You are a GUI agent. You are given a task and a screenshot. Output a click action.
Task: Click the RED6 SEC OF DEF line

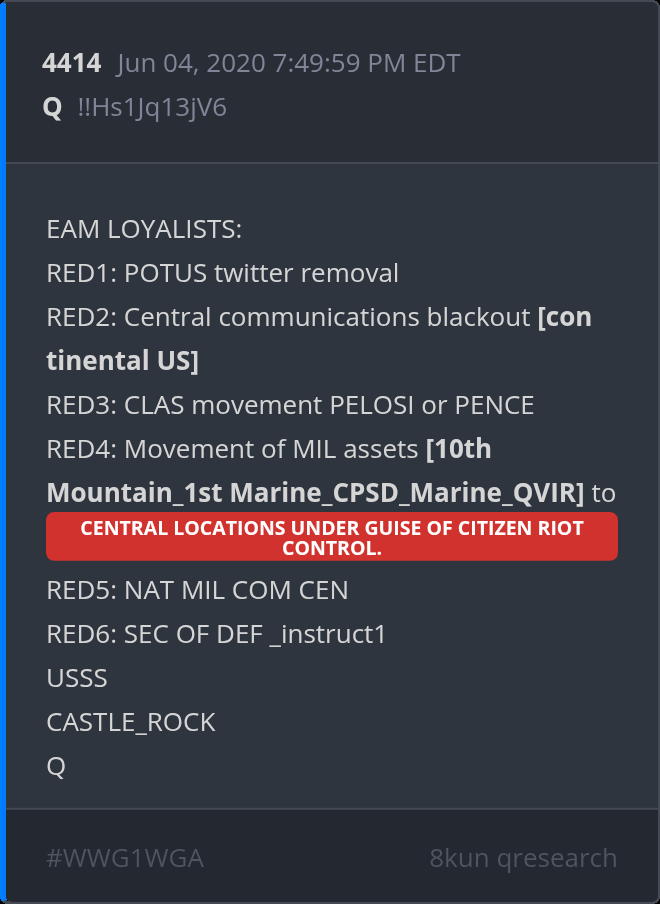(x=216, y=634)
